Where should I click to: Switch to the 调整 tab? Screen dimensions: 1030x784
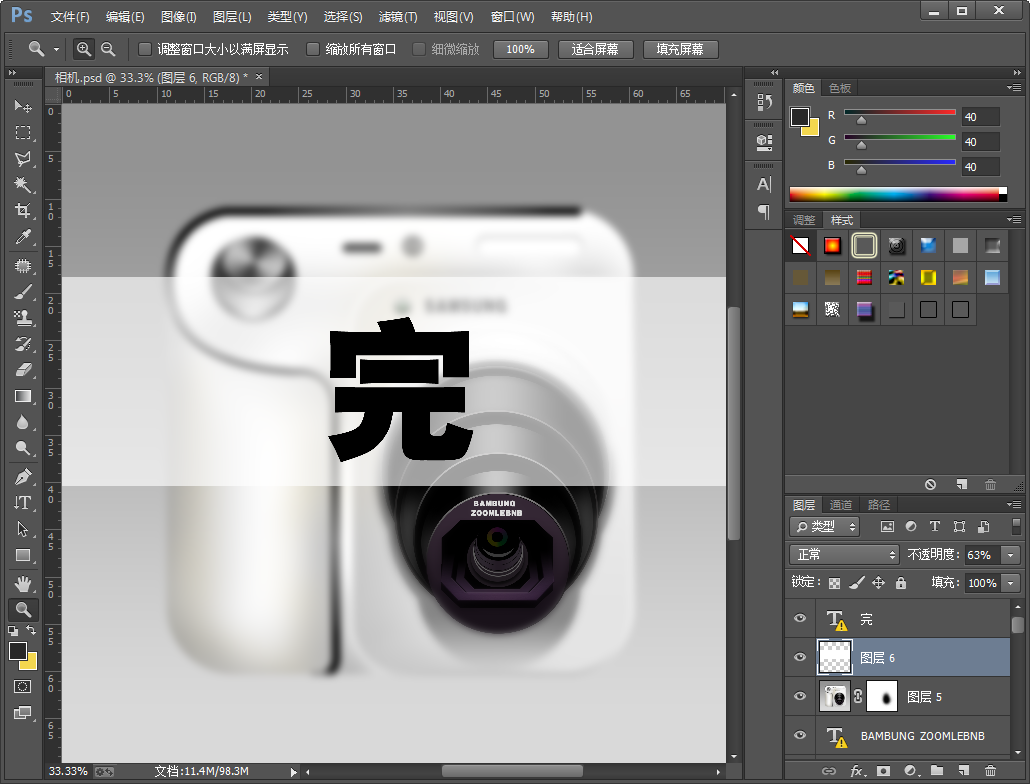[803, 220]
